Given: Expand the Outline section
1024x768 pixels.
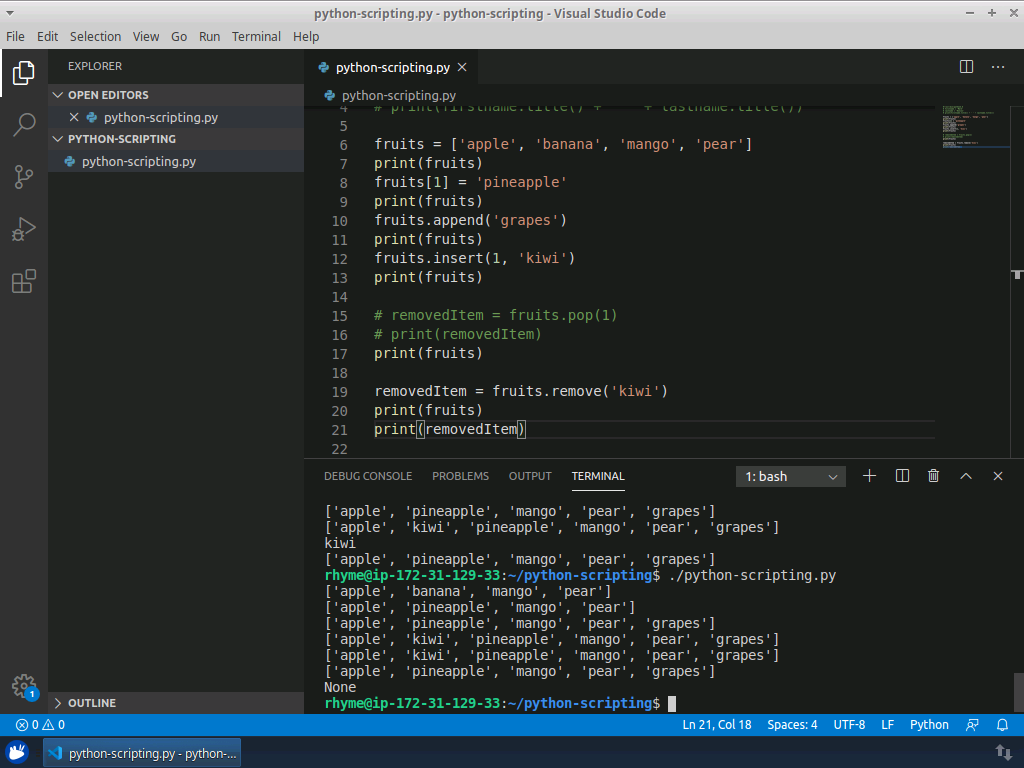Looking at the screenshot, I should point(92,703).
